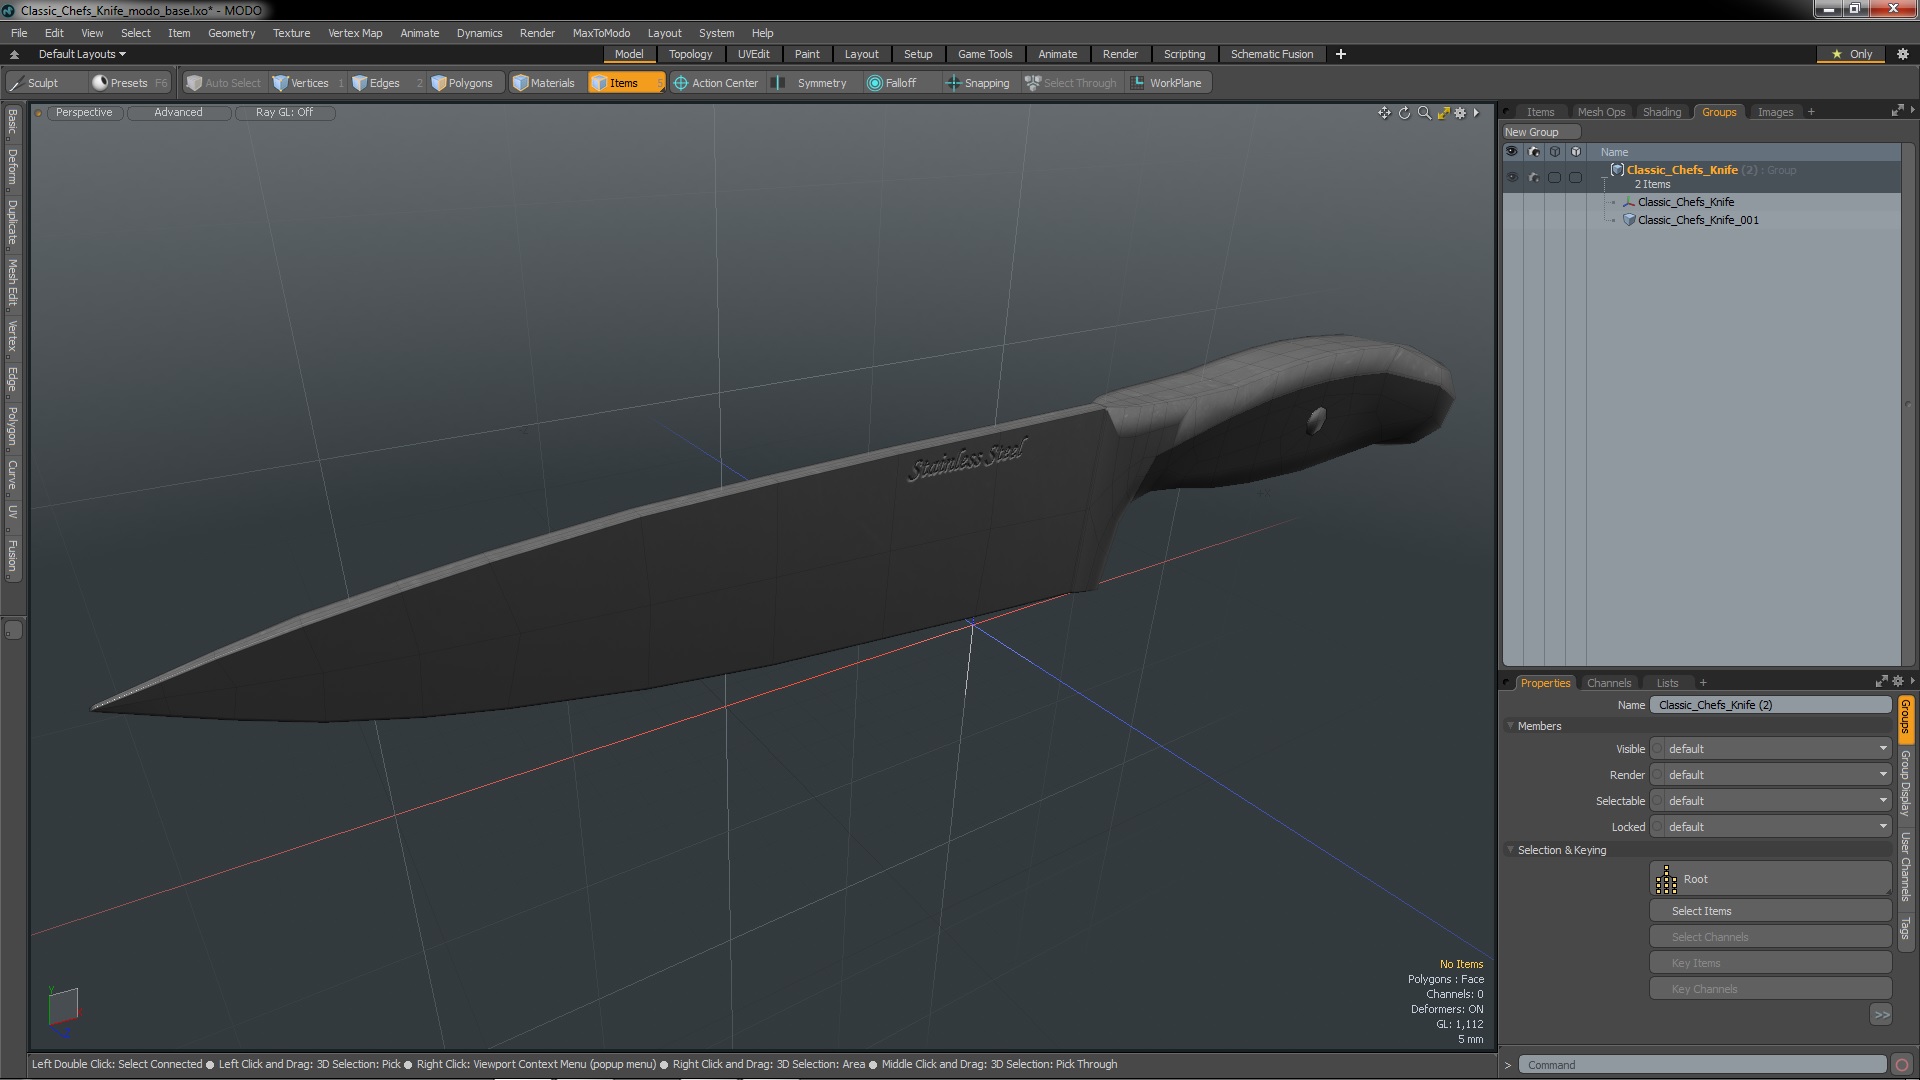
Task: Open the Locked dropdown
Action: point(1770,827)
